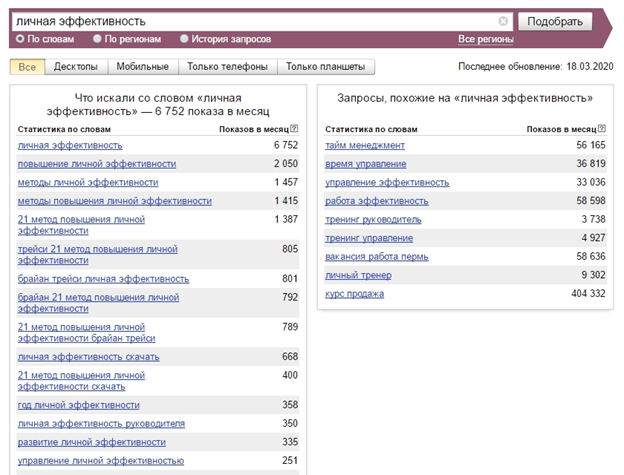The height and width of the screenshot is (475, 624).
Task: Switch to the 'Мобильные' tab
Action: coord(143,67)
